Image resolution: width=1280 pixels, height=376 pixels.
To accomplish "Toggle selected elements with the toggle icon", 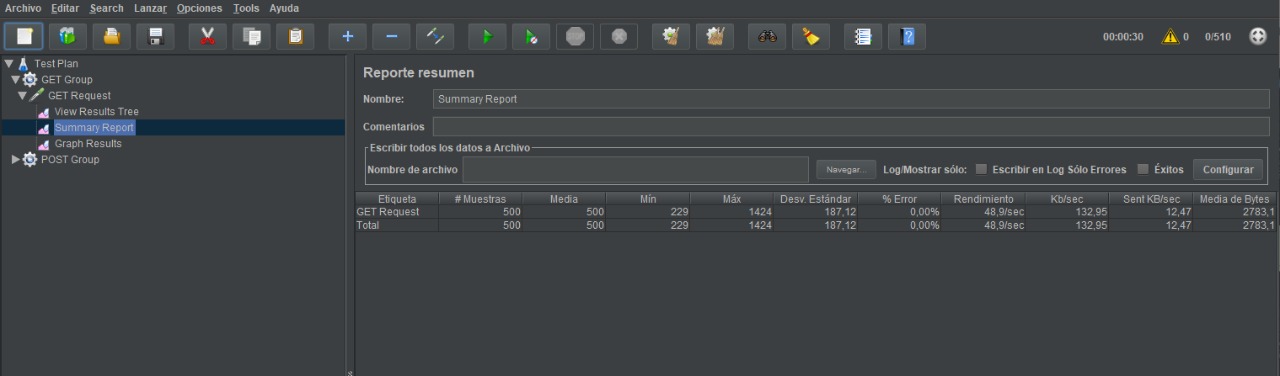I will tap(435, 36).
